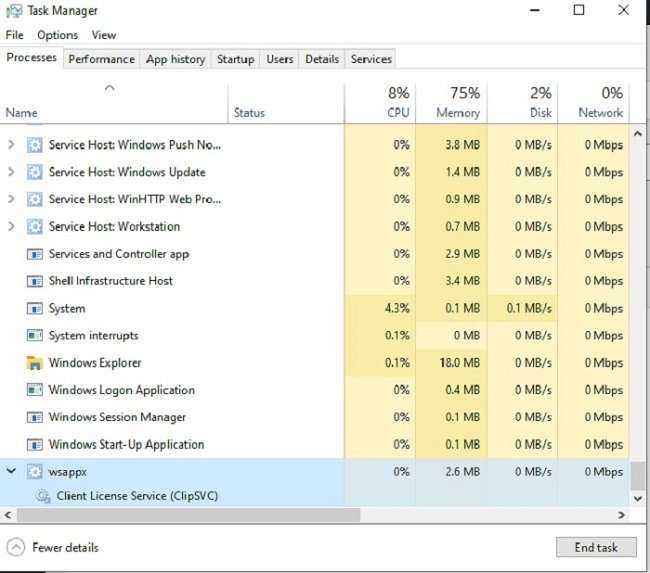Select the System interrupts process name
The width and height of the screenshot is (650, 573).
pos(93,335)
